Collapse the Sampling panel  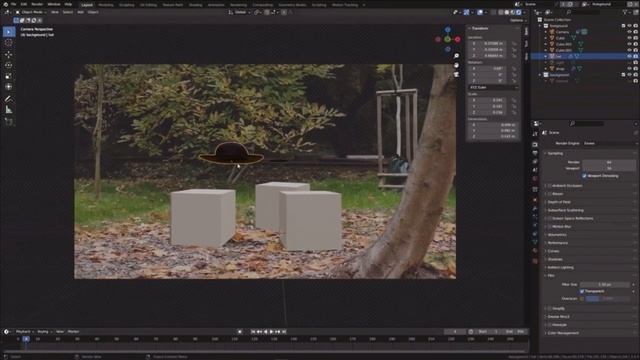tap(555, 153)
